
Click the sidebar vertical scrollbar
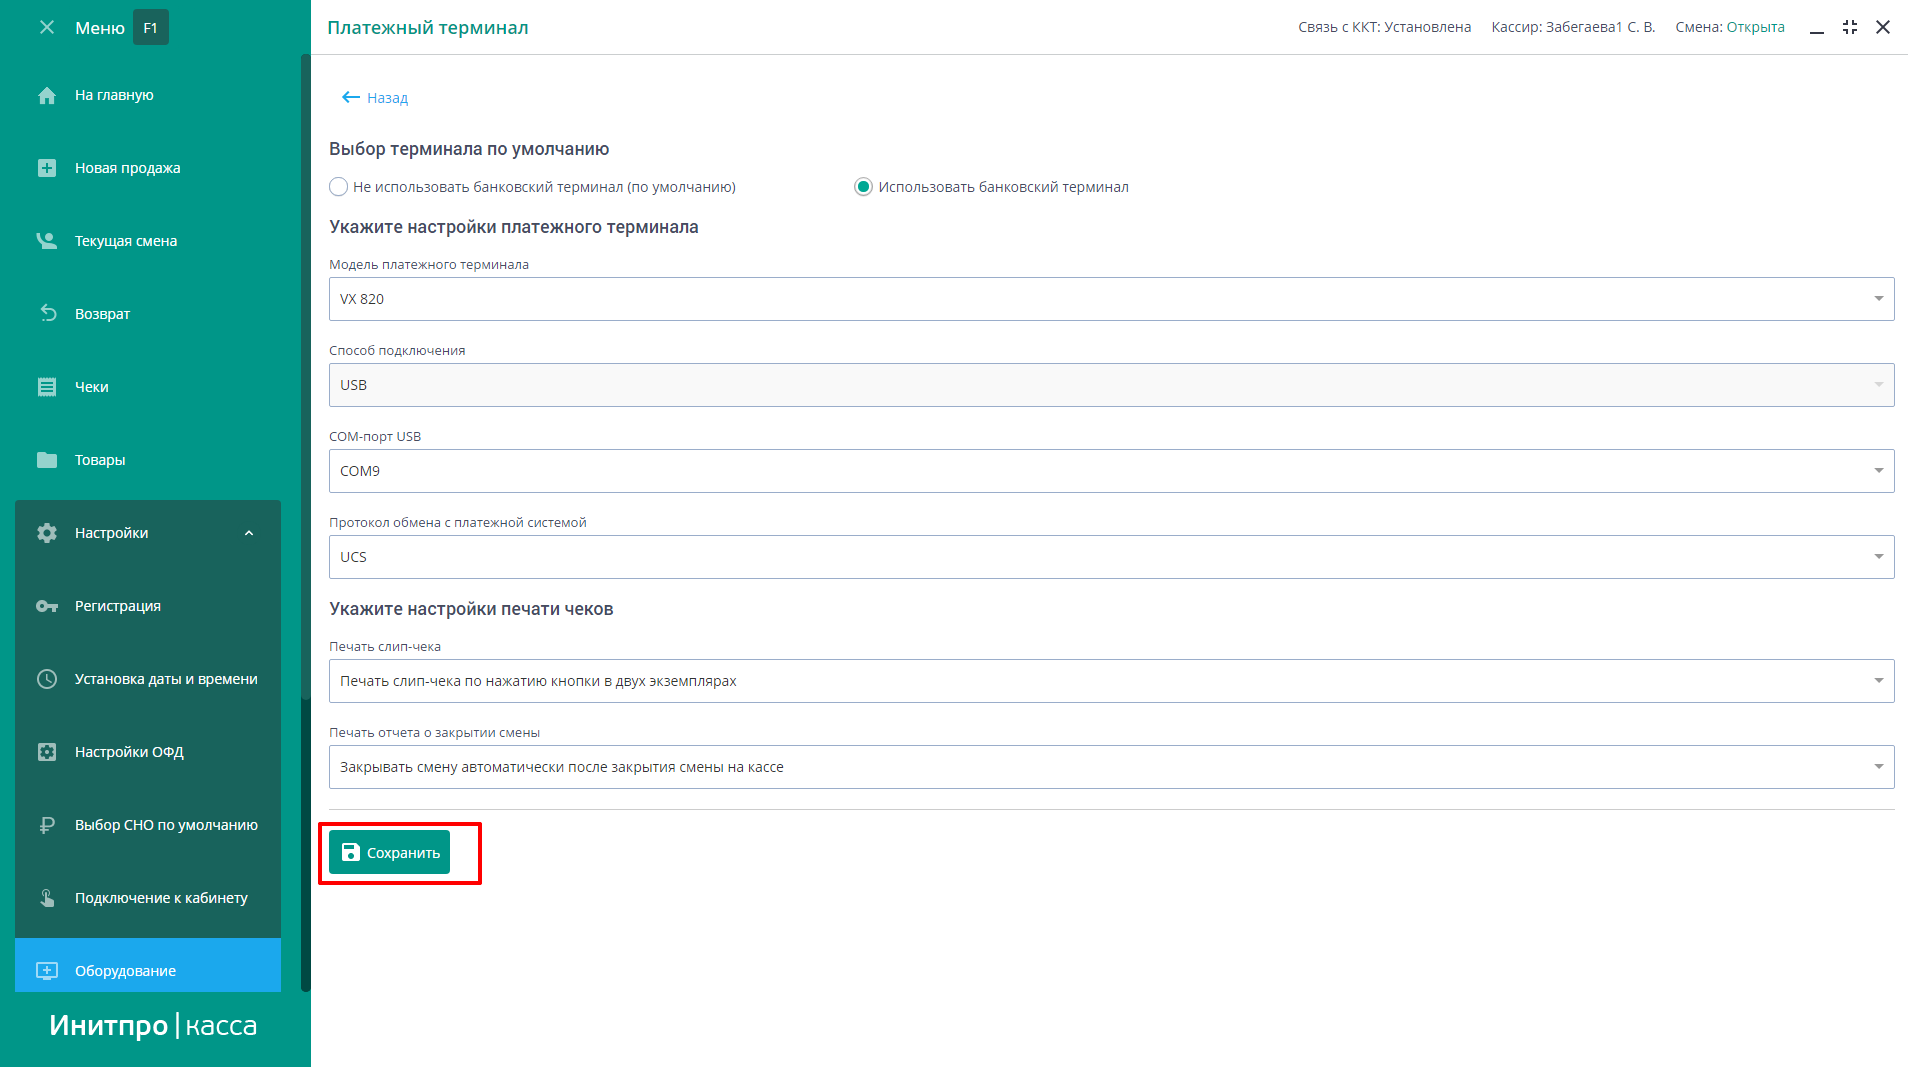[306, 523]
